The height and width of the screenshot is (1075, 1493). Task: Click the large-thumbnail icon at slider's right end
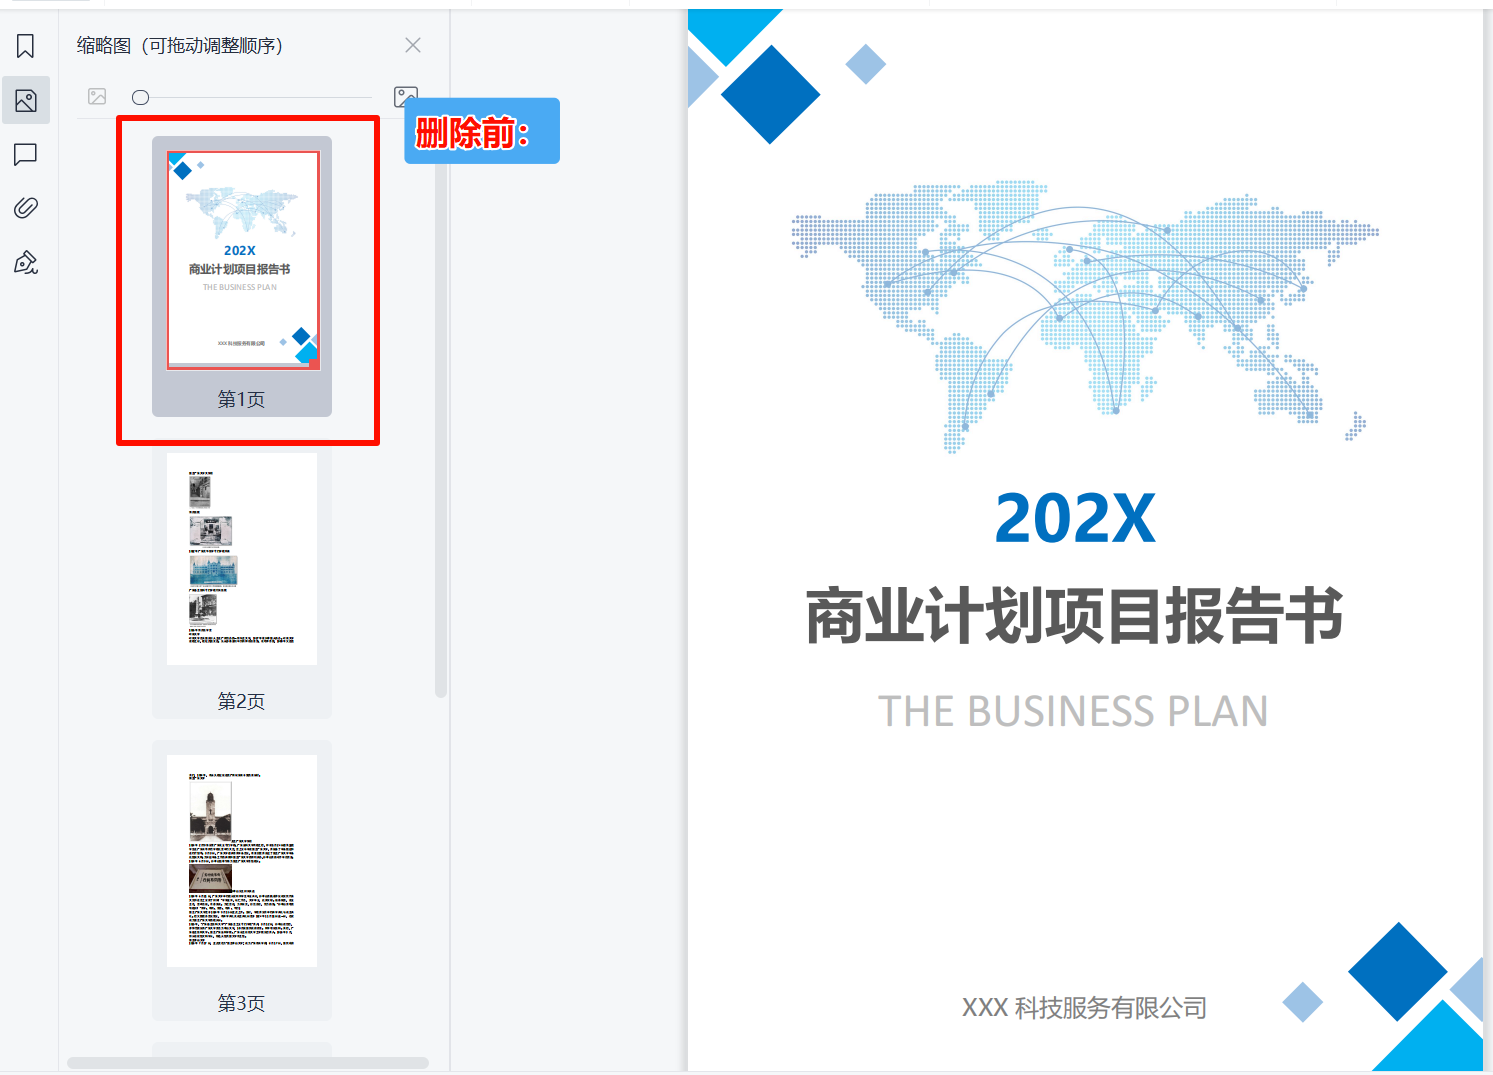click(406, 96)
